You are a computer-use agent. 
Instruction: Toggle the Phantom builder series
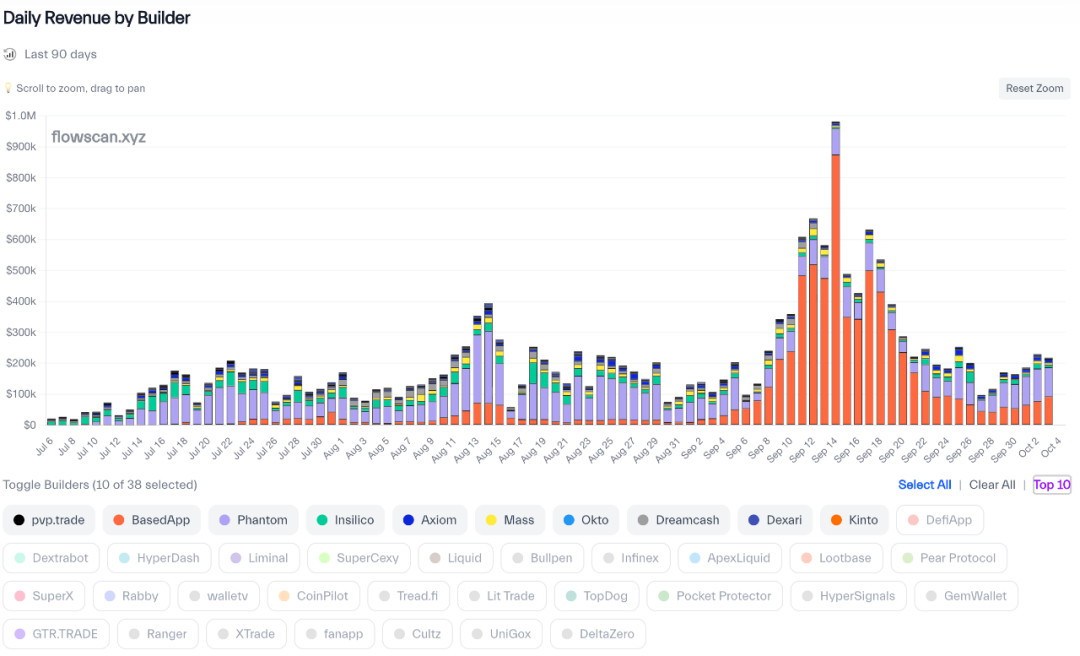click(x=253, y=520)
